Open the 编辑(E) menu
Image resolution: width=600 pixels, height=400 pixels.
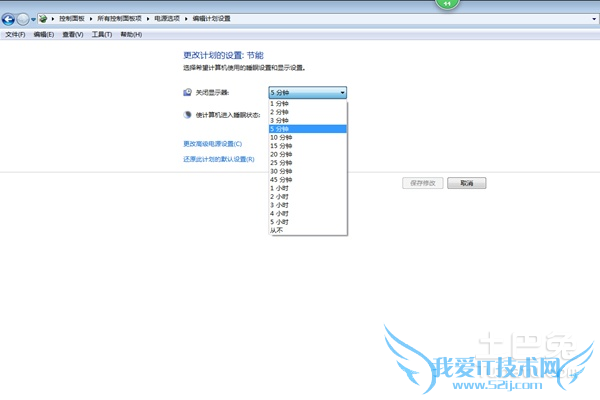[44, 34]
